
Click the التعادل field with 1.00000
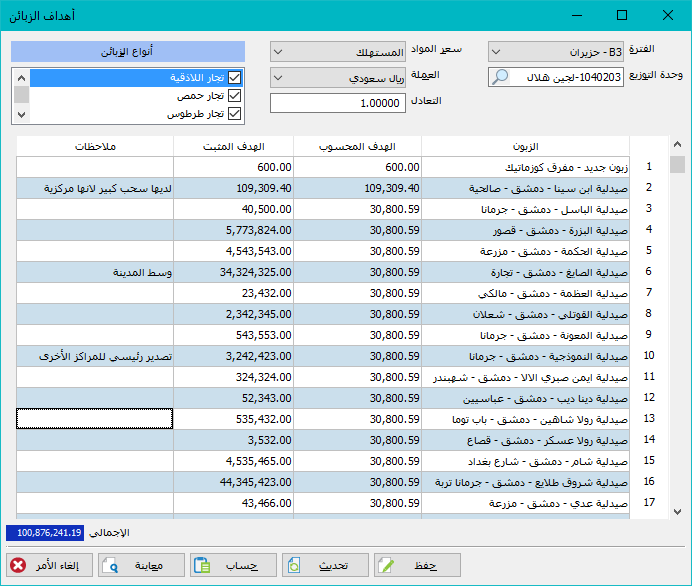(338, 103)
